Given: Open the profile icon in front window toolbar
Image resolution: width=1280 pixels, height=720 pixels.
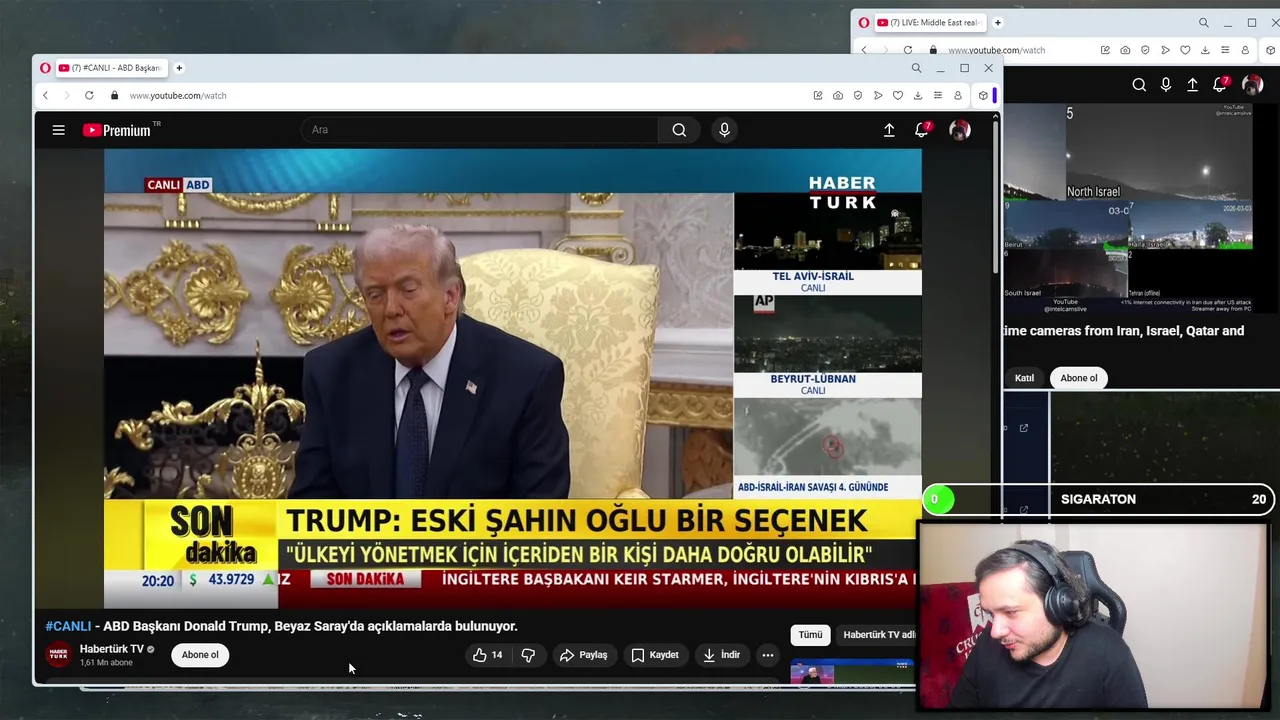Looking at the screenshot, I should (x=958, y=96).
